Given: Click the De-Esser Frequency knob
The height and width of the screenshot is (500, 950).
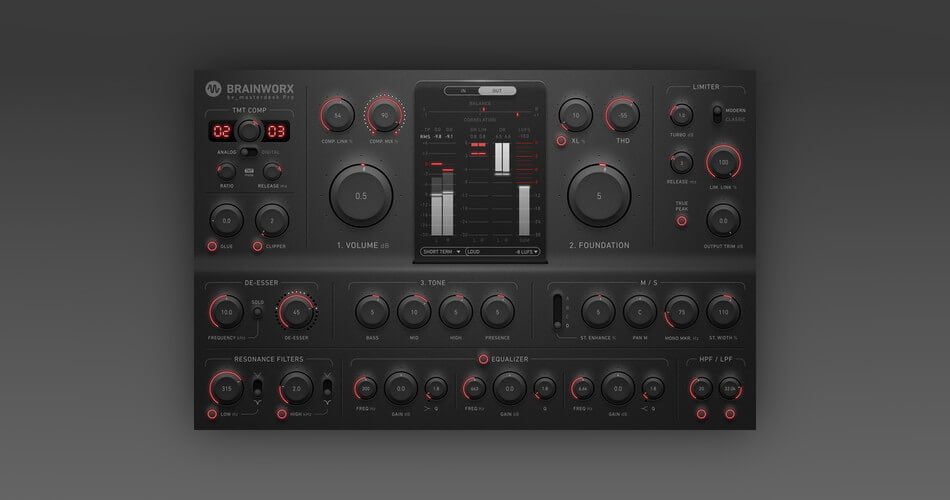Looking at the screenshot, I should coord(226,312).
